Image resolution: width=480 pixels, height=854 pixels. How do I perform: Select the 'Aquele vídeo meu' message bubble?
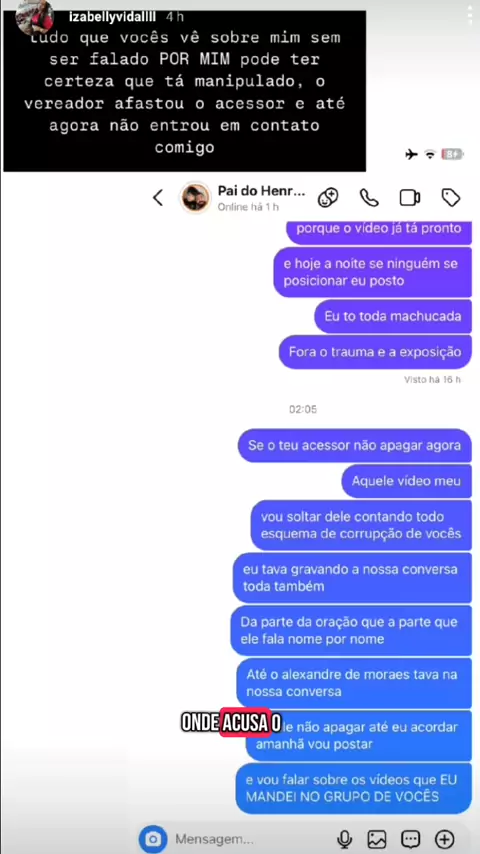coord(406,481)
